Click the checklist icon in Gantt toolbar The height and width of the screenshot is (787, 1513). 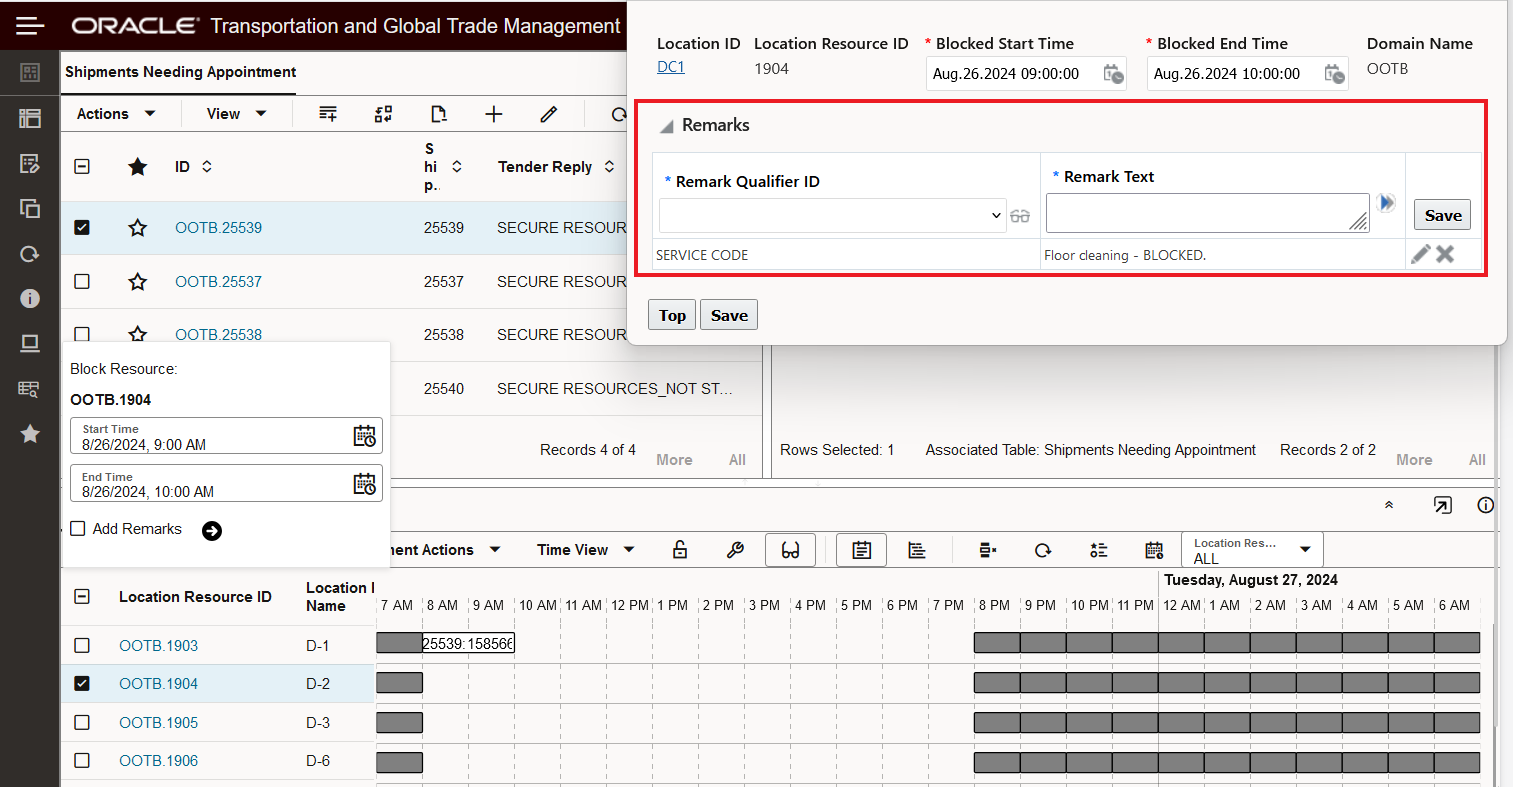1099,550
